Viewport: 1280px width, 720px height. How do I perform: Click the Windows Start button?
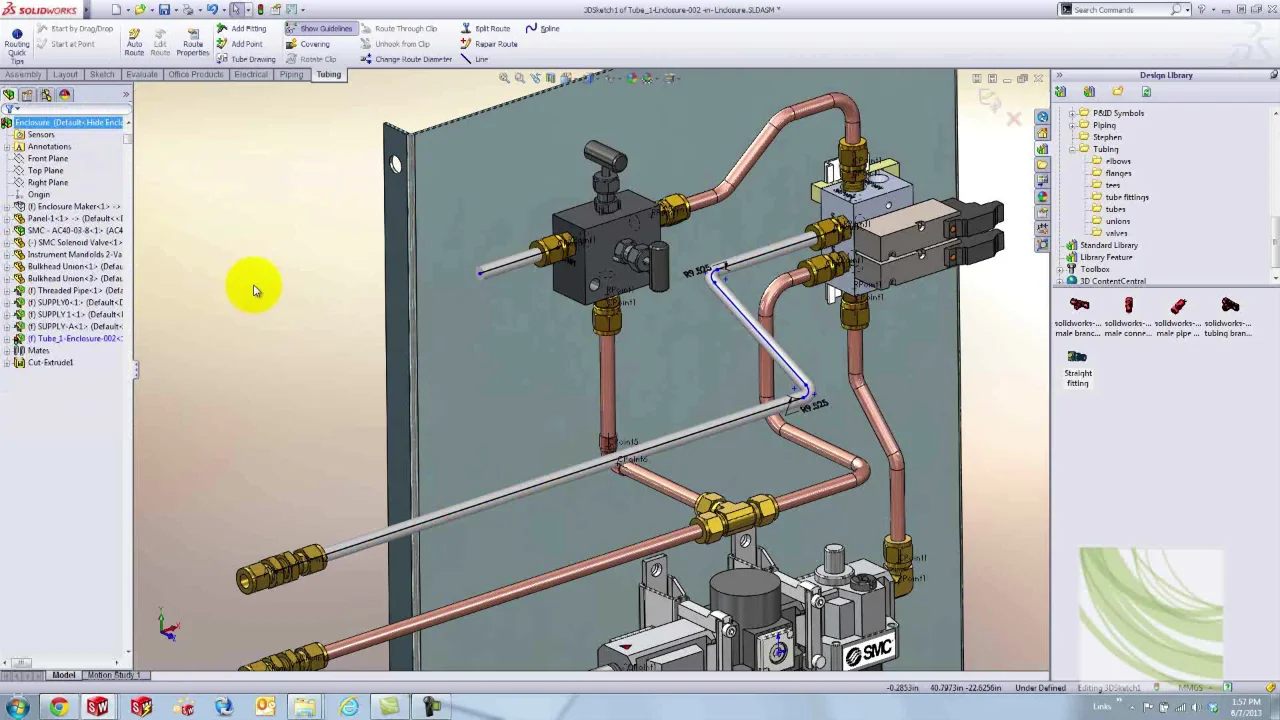17,708
